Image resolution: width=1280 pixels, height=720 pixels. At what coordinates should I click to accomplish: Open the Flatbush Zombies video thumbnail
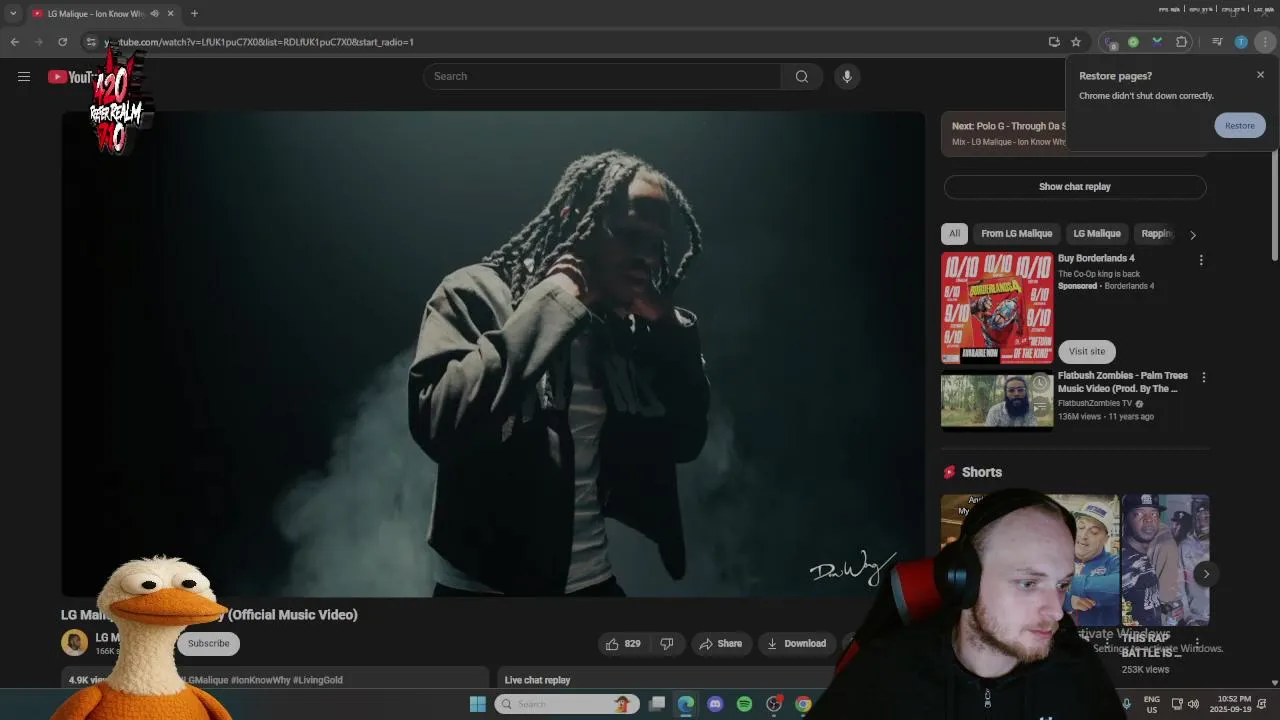click(997, 400)
